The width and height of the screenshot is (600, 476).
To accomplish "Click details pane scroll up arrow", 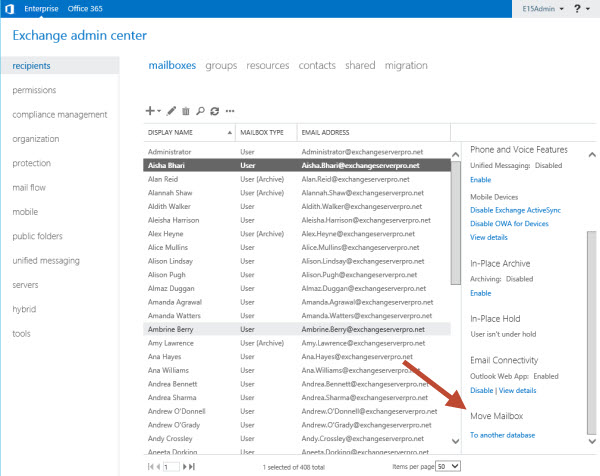I will (592, 155).
